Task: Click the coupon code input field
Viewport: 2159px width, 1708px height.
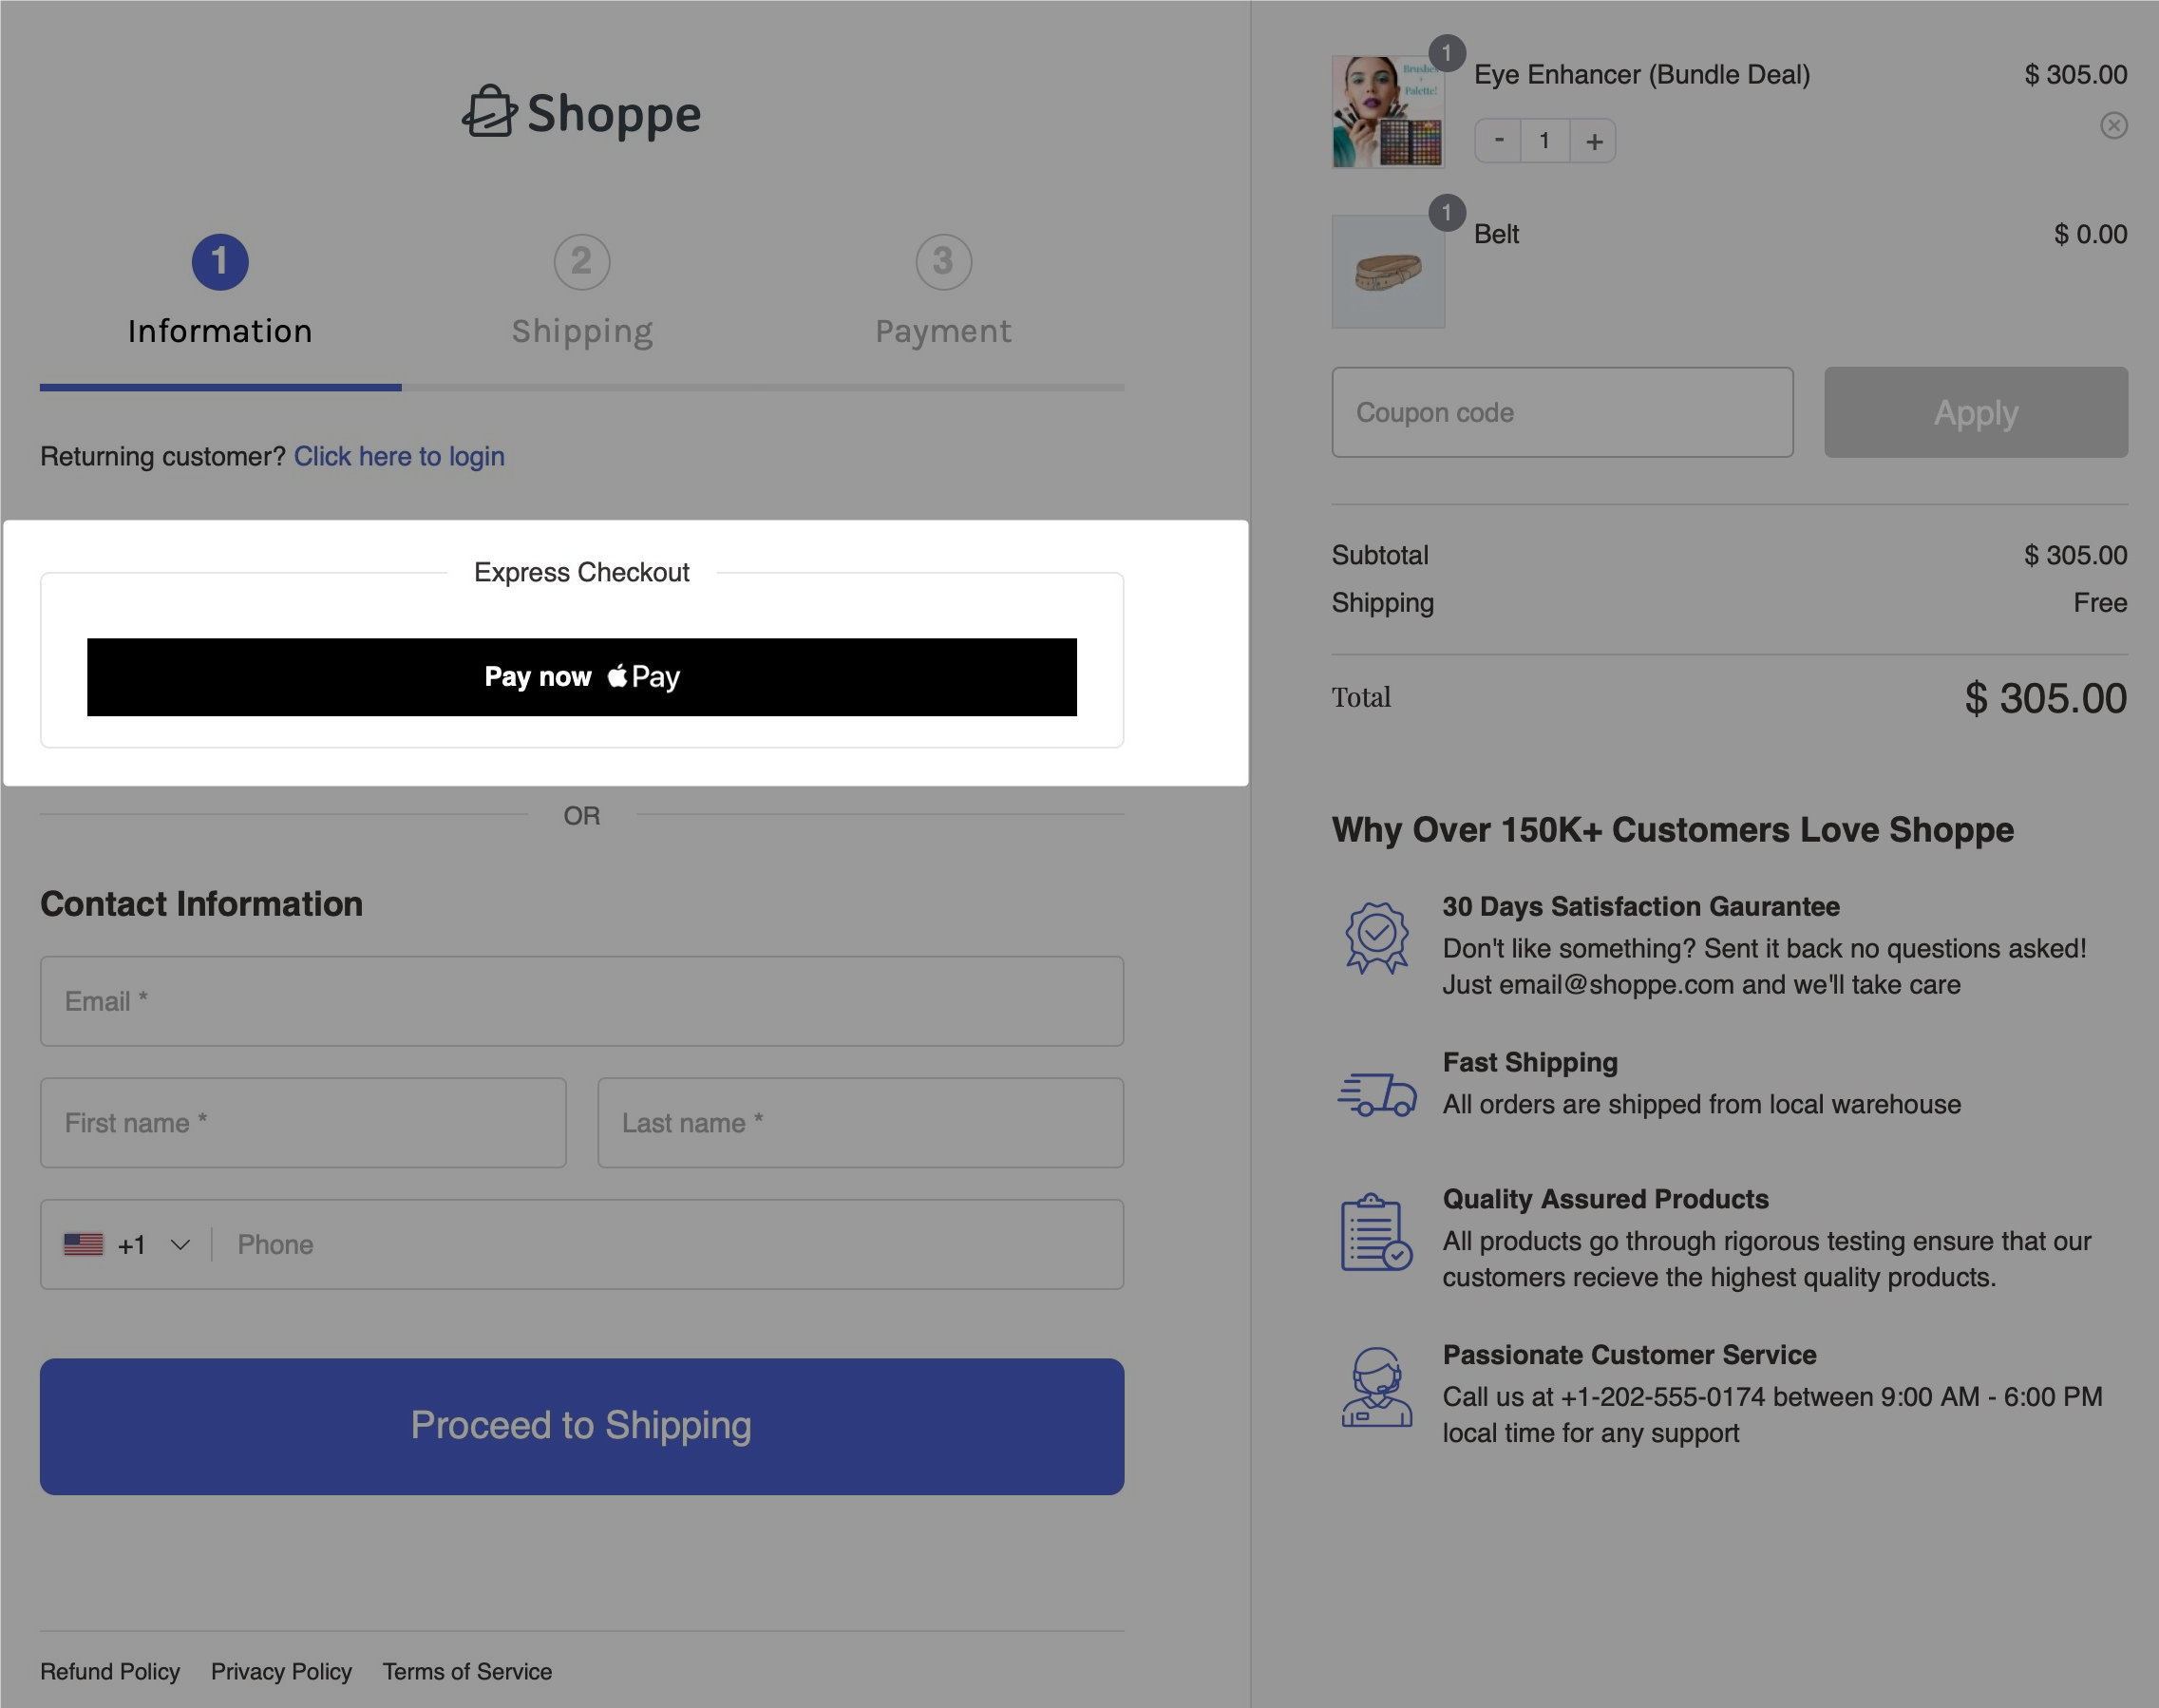Action: [x=1563, y=411]
